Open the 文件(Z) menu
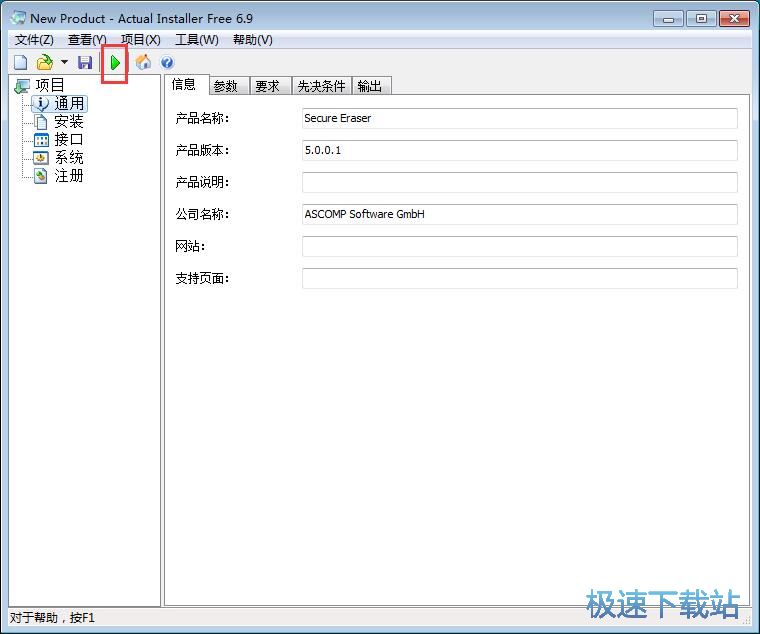This screenshot has width=760, height=634. (34, 40)
